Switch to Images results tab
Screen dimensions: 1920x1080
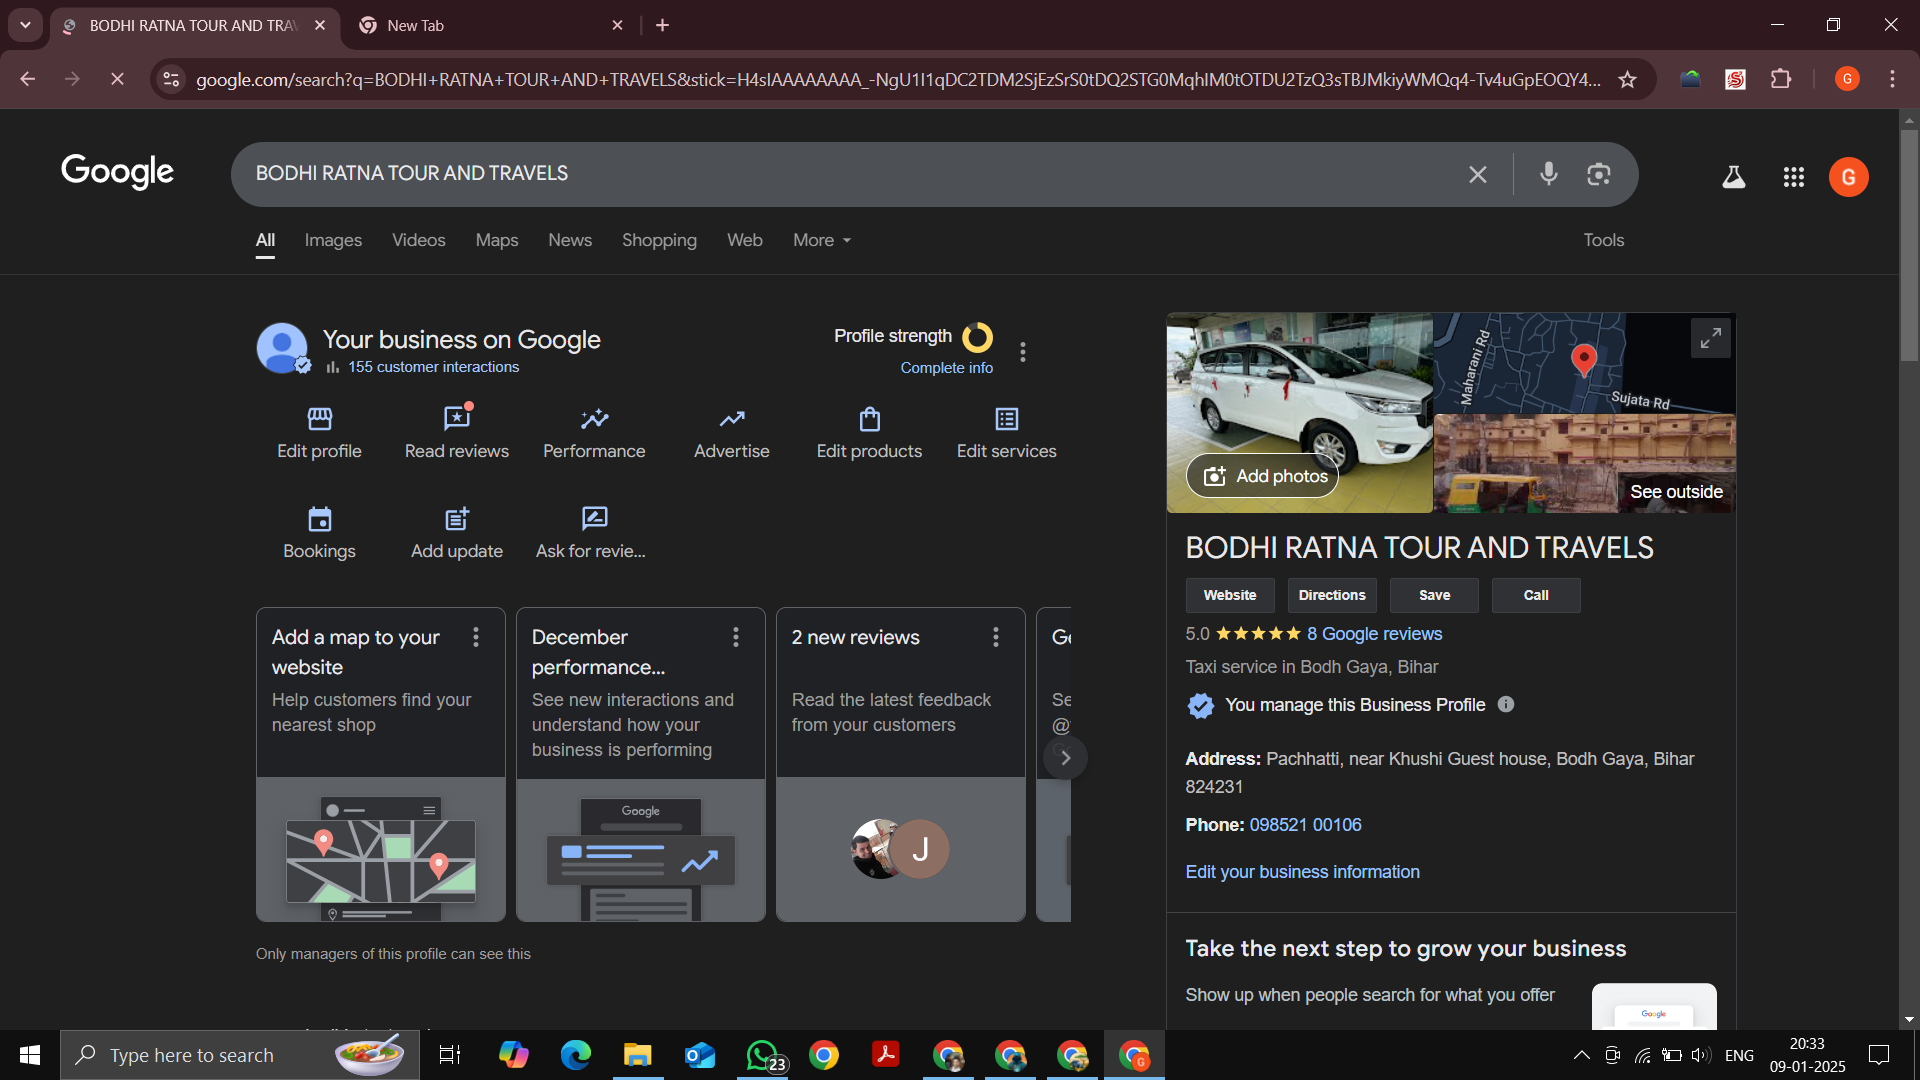[333, 241]
